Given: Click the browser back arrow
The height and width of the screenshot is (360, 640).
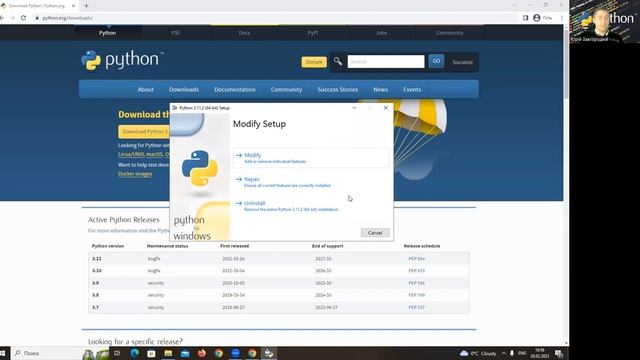Looking at the screenshot, I should 2,18.
